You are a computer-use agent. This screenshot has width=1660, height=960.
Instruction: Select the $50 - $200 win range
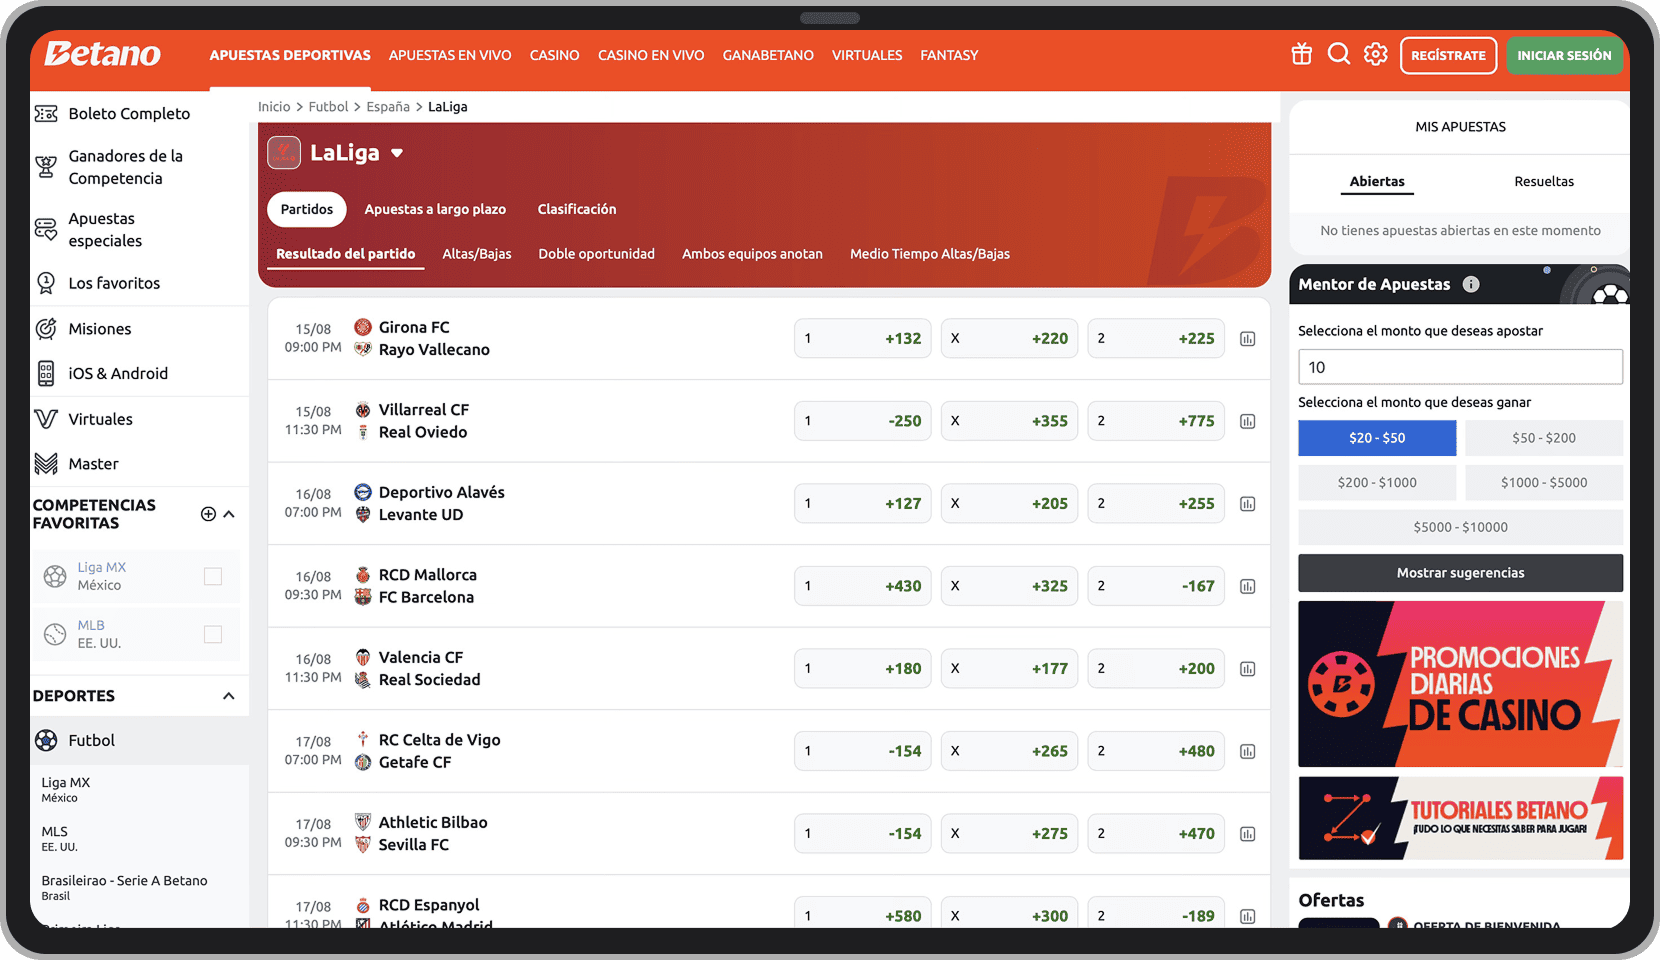1544,438
